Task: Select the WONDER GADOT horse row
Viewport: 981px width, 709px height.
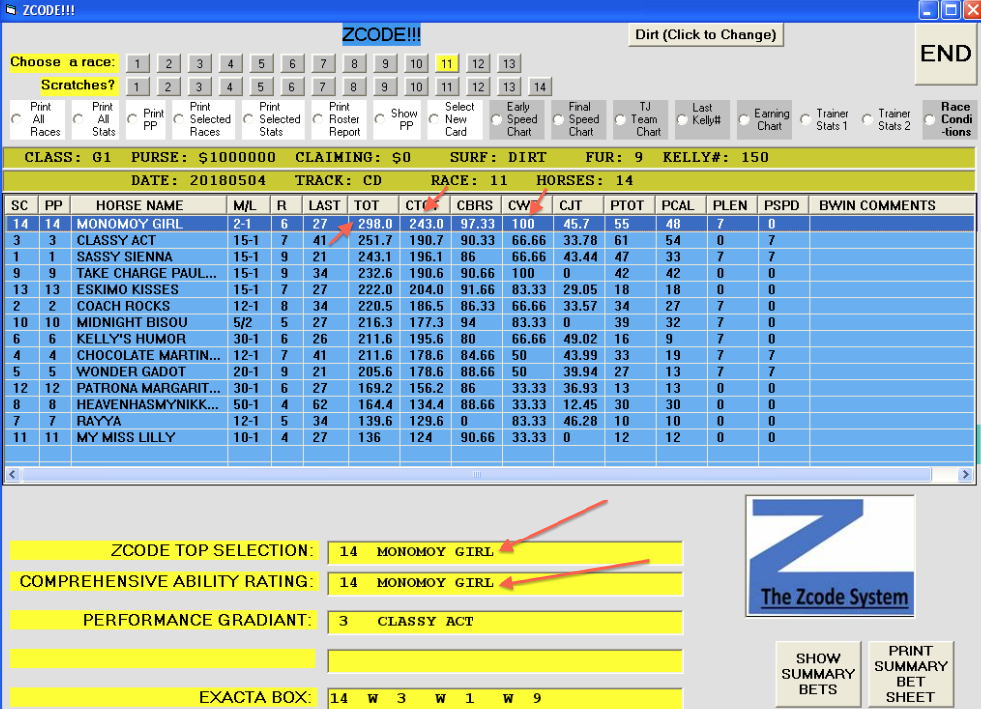Action: coord(489,372)
